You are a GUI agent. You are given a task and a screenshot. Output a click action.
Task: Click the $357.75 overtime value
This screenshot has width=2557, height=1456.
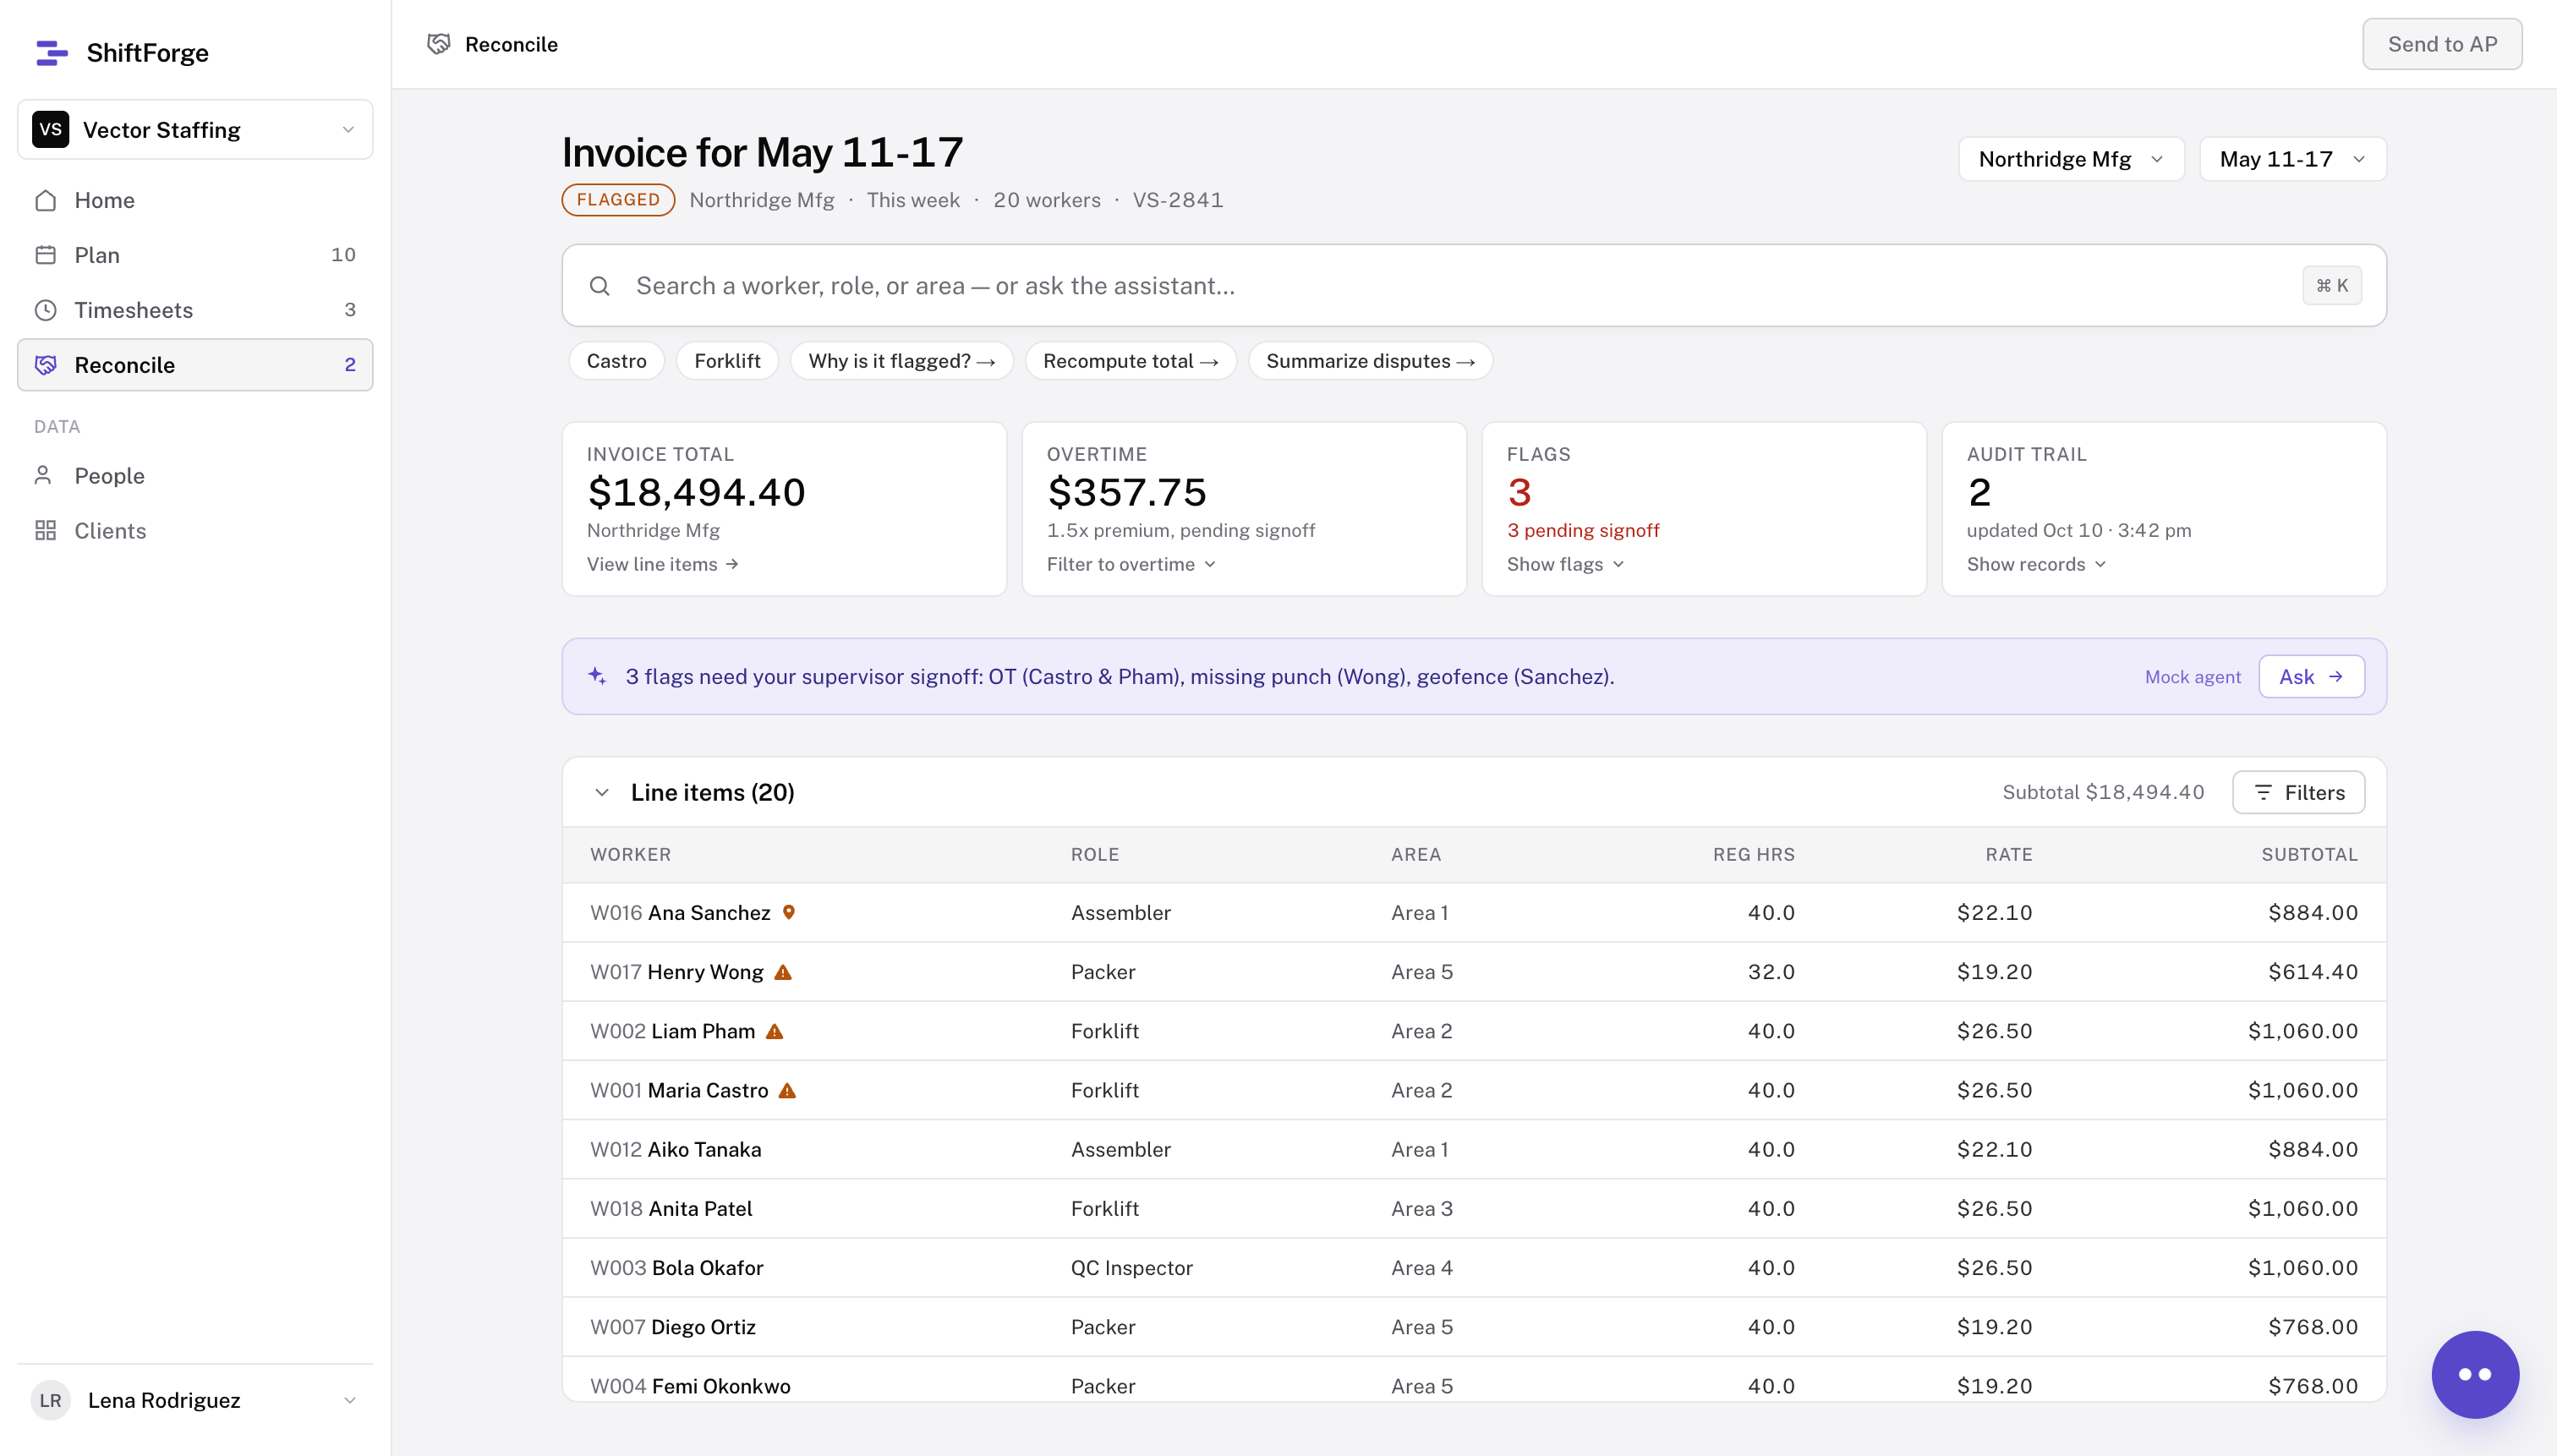pyautogui.click(x=1126, y=492)
